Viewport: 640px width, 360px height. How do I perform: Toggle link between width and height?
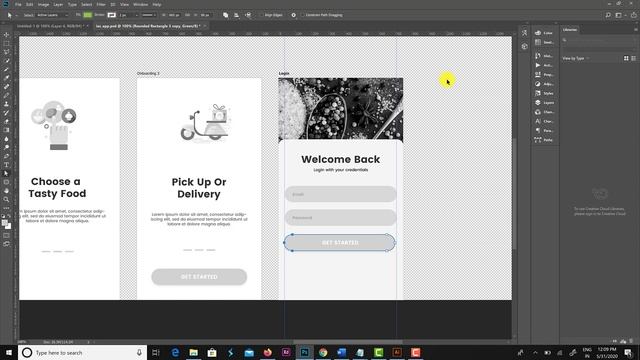[187, 15]
